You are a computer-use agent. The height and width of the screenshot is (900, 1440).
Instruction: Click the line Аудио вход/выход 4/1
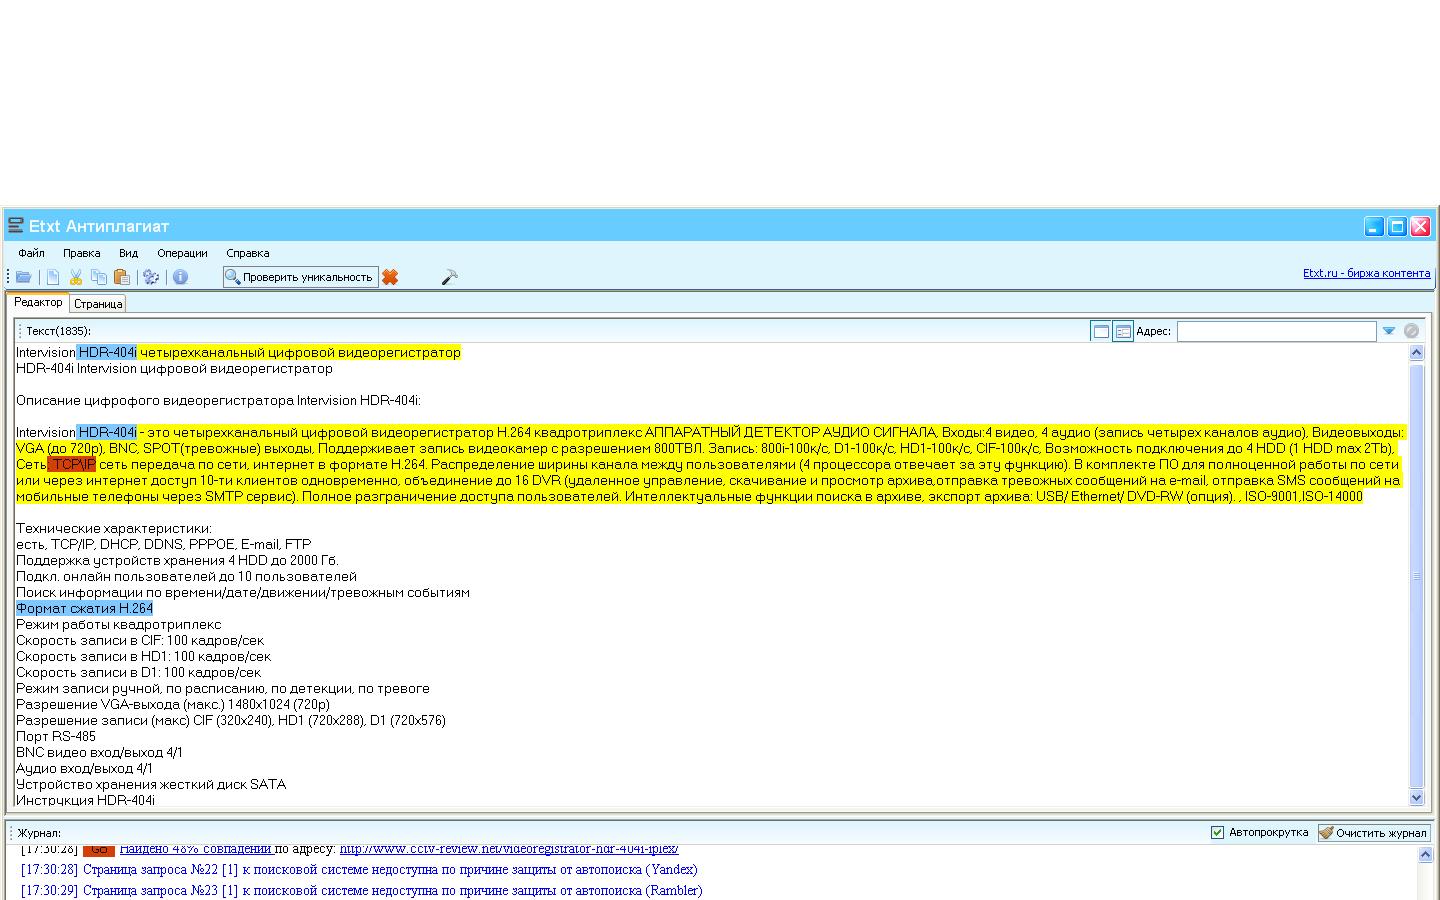84,768
